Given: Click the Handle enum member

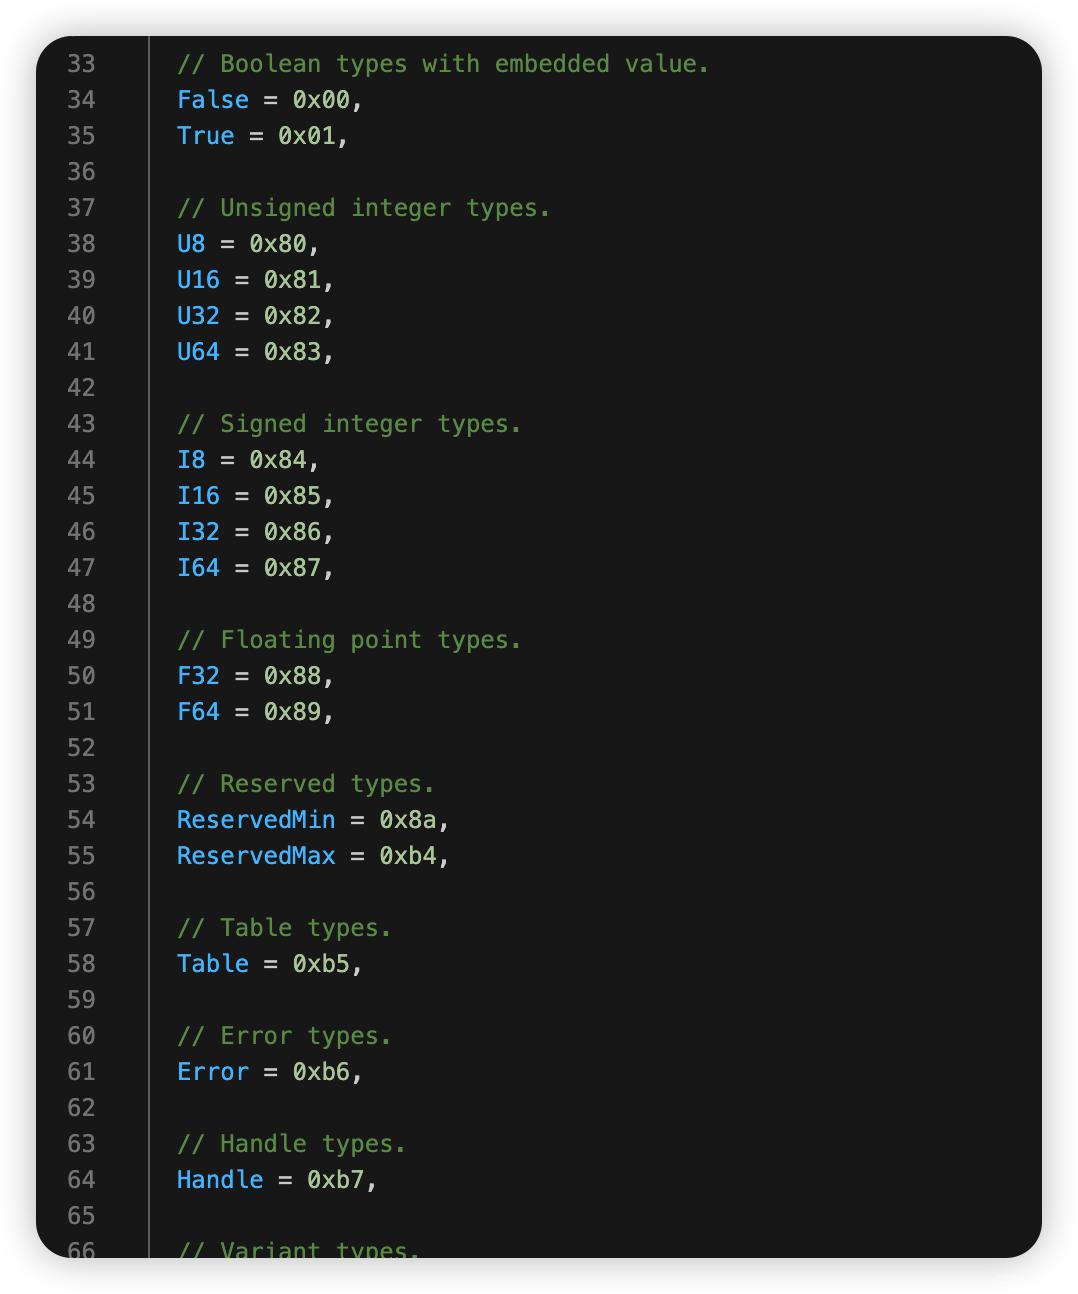Looking at the screenshot, I should (x=220, y=1180).
